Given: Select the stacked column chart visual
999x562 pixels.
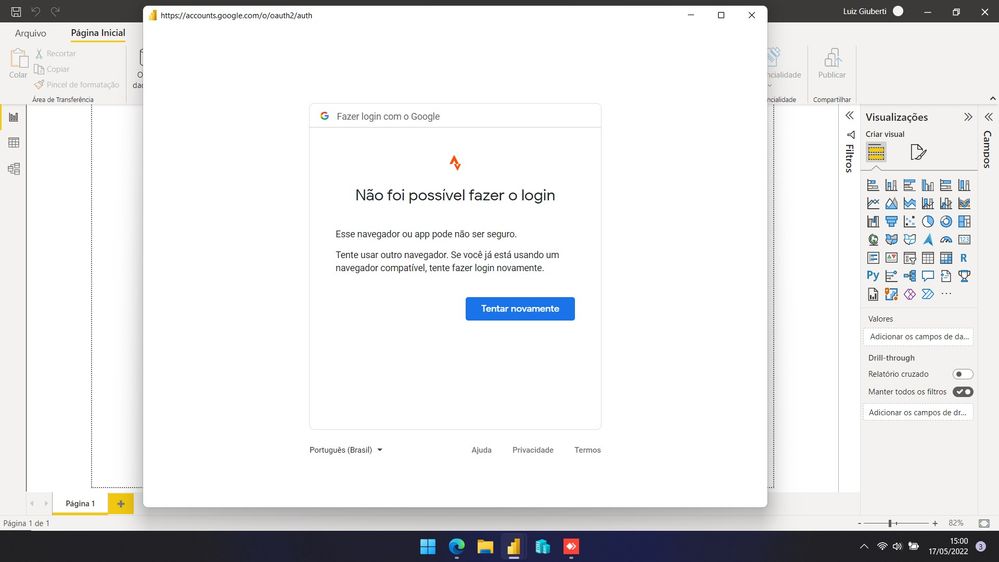Looking at the screenshot, I should tap(891, 185).
